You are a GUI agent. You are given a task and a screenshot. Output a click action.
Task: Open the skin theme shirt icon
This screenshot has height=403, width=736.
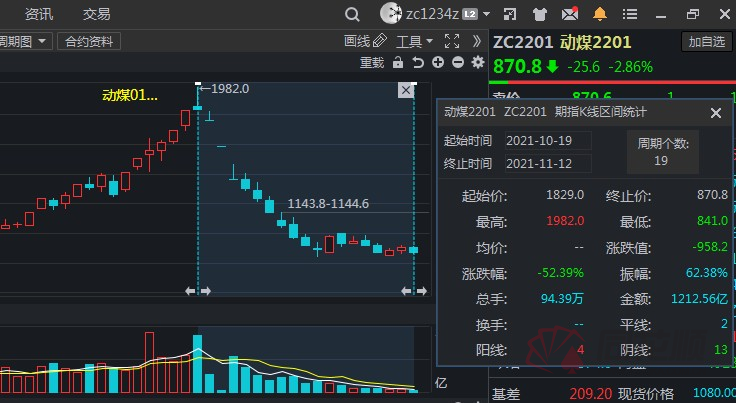541,15
